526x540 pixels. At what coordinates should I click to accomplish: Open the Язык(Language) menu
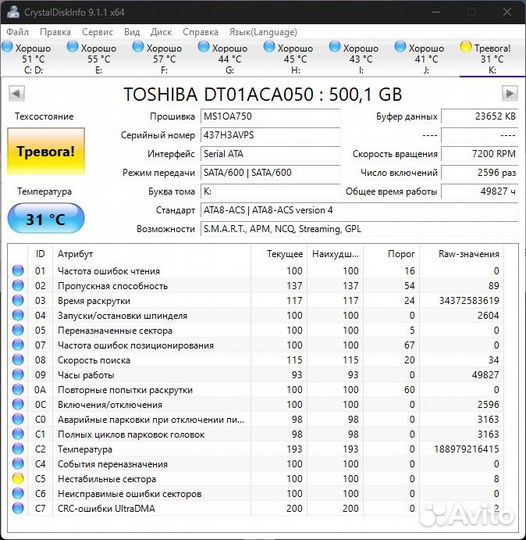tap(263, 32)
